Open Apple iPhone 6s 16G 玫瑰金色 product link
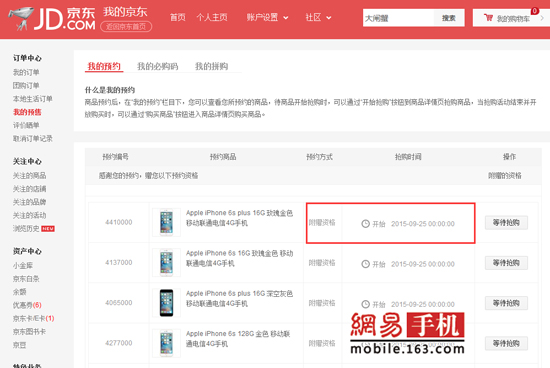This screenshot has width=550, height=368. point(239,258)
